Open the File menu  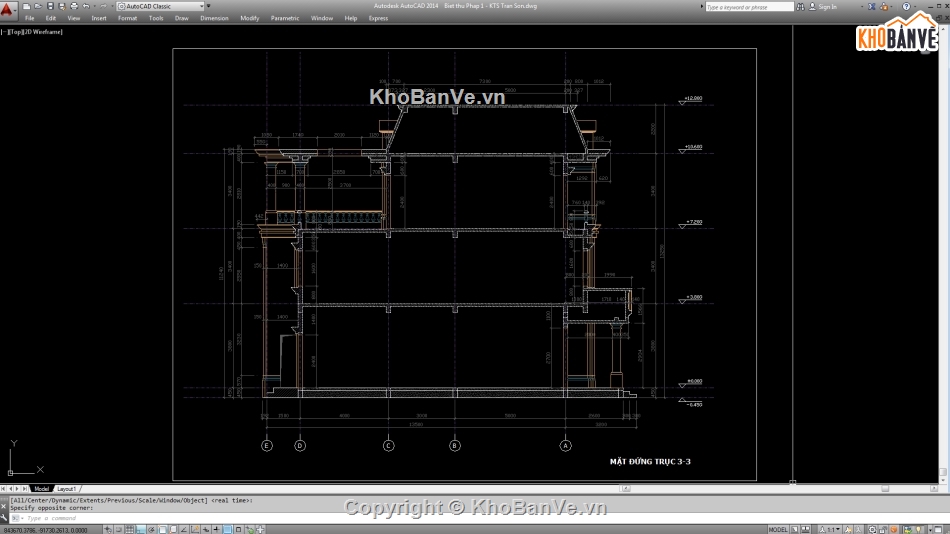point(29,18)
